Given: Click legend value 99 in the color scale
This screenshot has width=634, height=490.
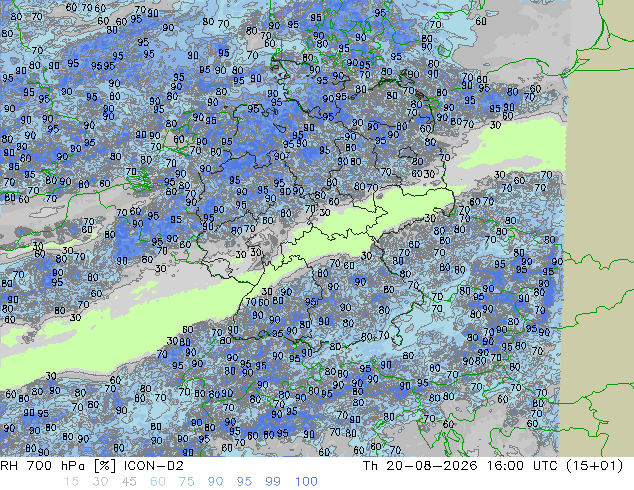Looking at the screenshot, I should pyautogui.click(x=273, y=482).
